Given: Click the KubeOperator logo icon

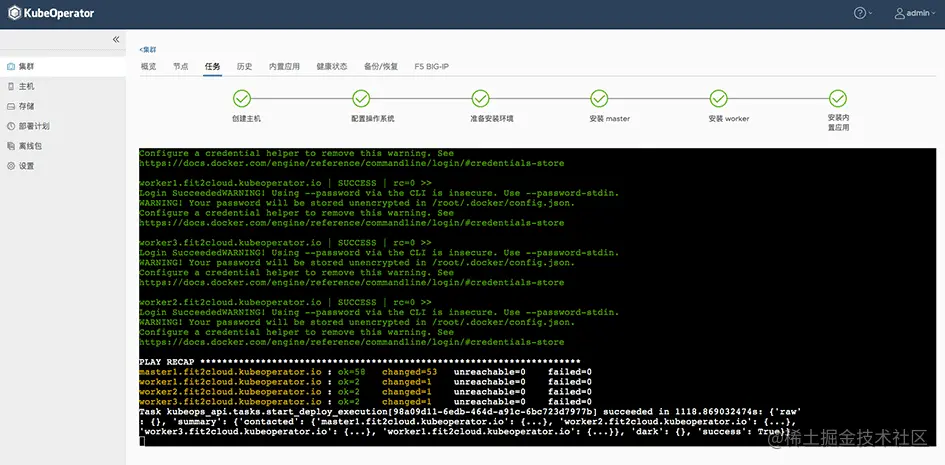Looking at the screenshot, I should click(x=14, y=13).
